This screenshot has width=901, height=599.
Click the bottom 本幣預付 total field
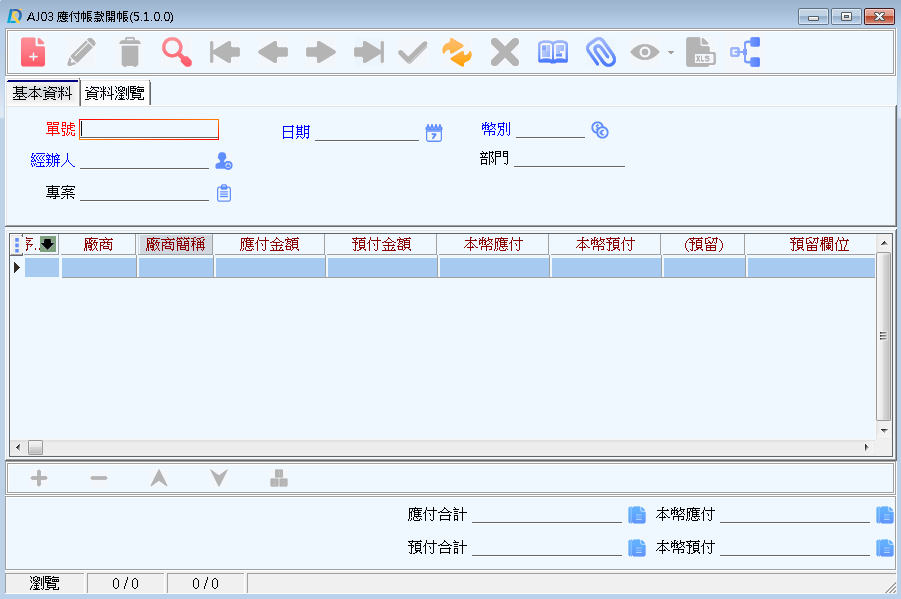pyautogui.click(x=795, y=547)
